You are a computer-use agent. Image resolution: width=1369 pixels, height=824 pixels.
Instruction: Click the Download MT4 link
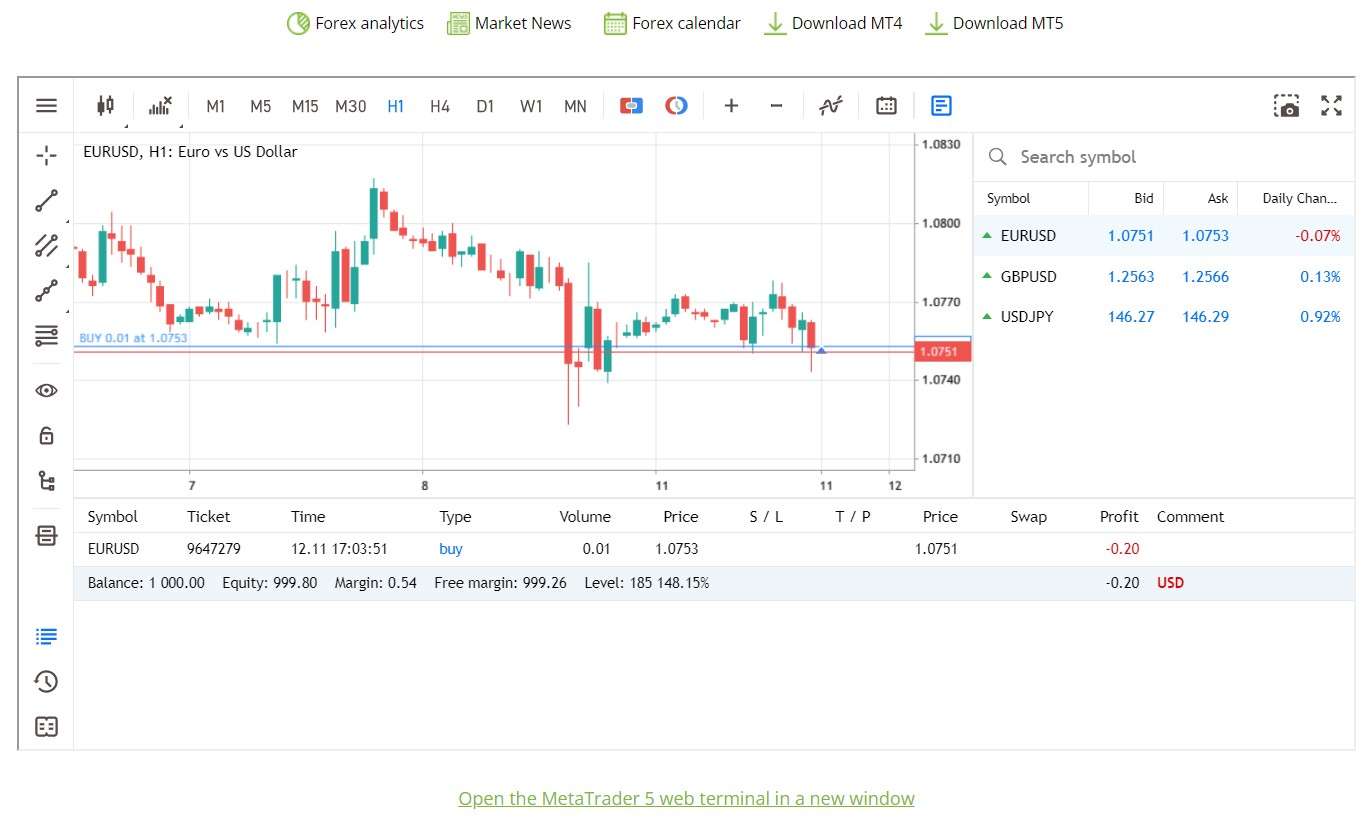pos(832,23)
